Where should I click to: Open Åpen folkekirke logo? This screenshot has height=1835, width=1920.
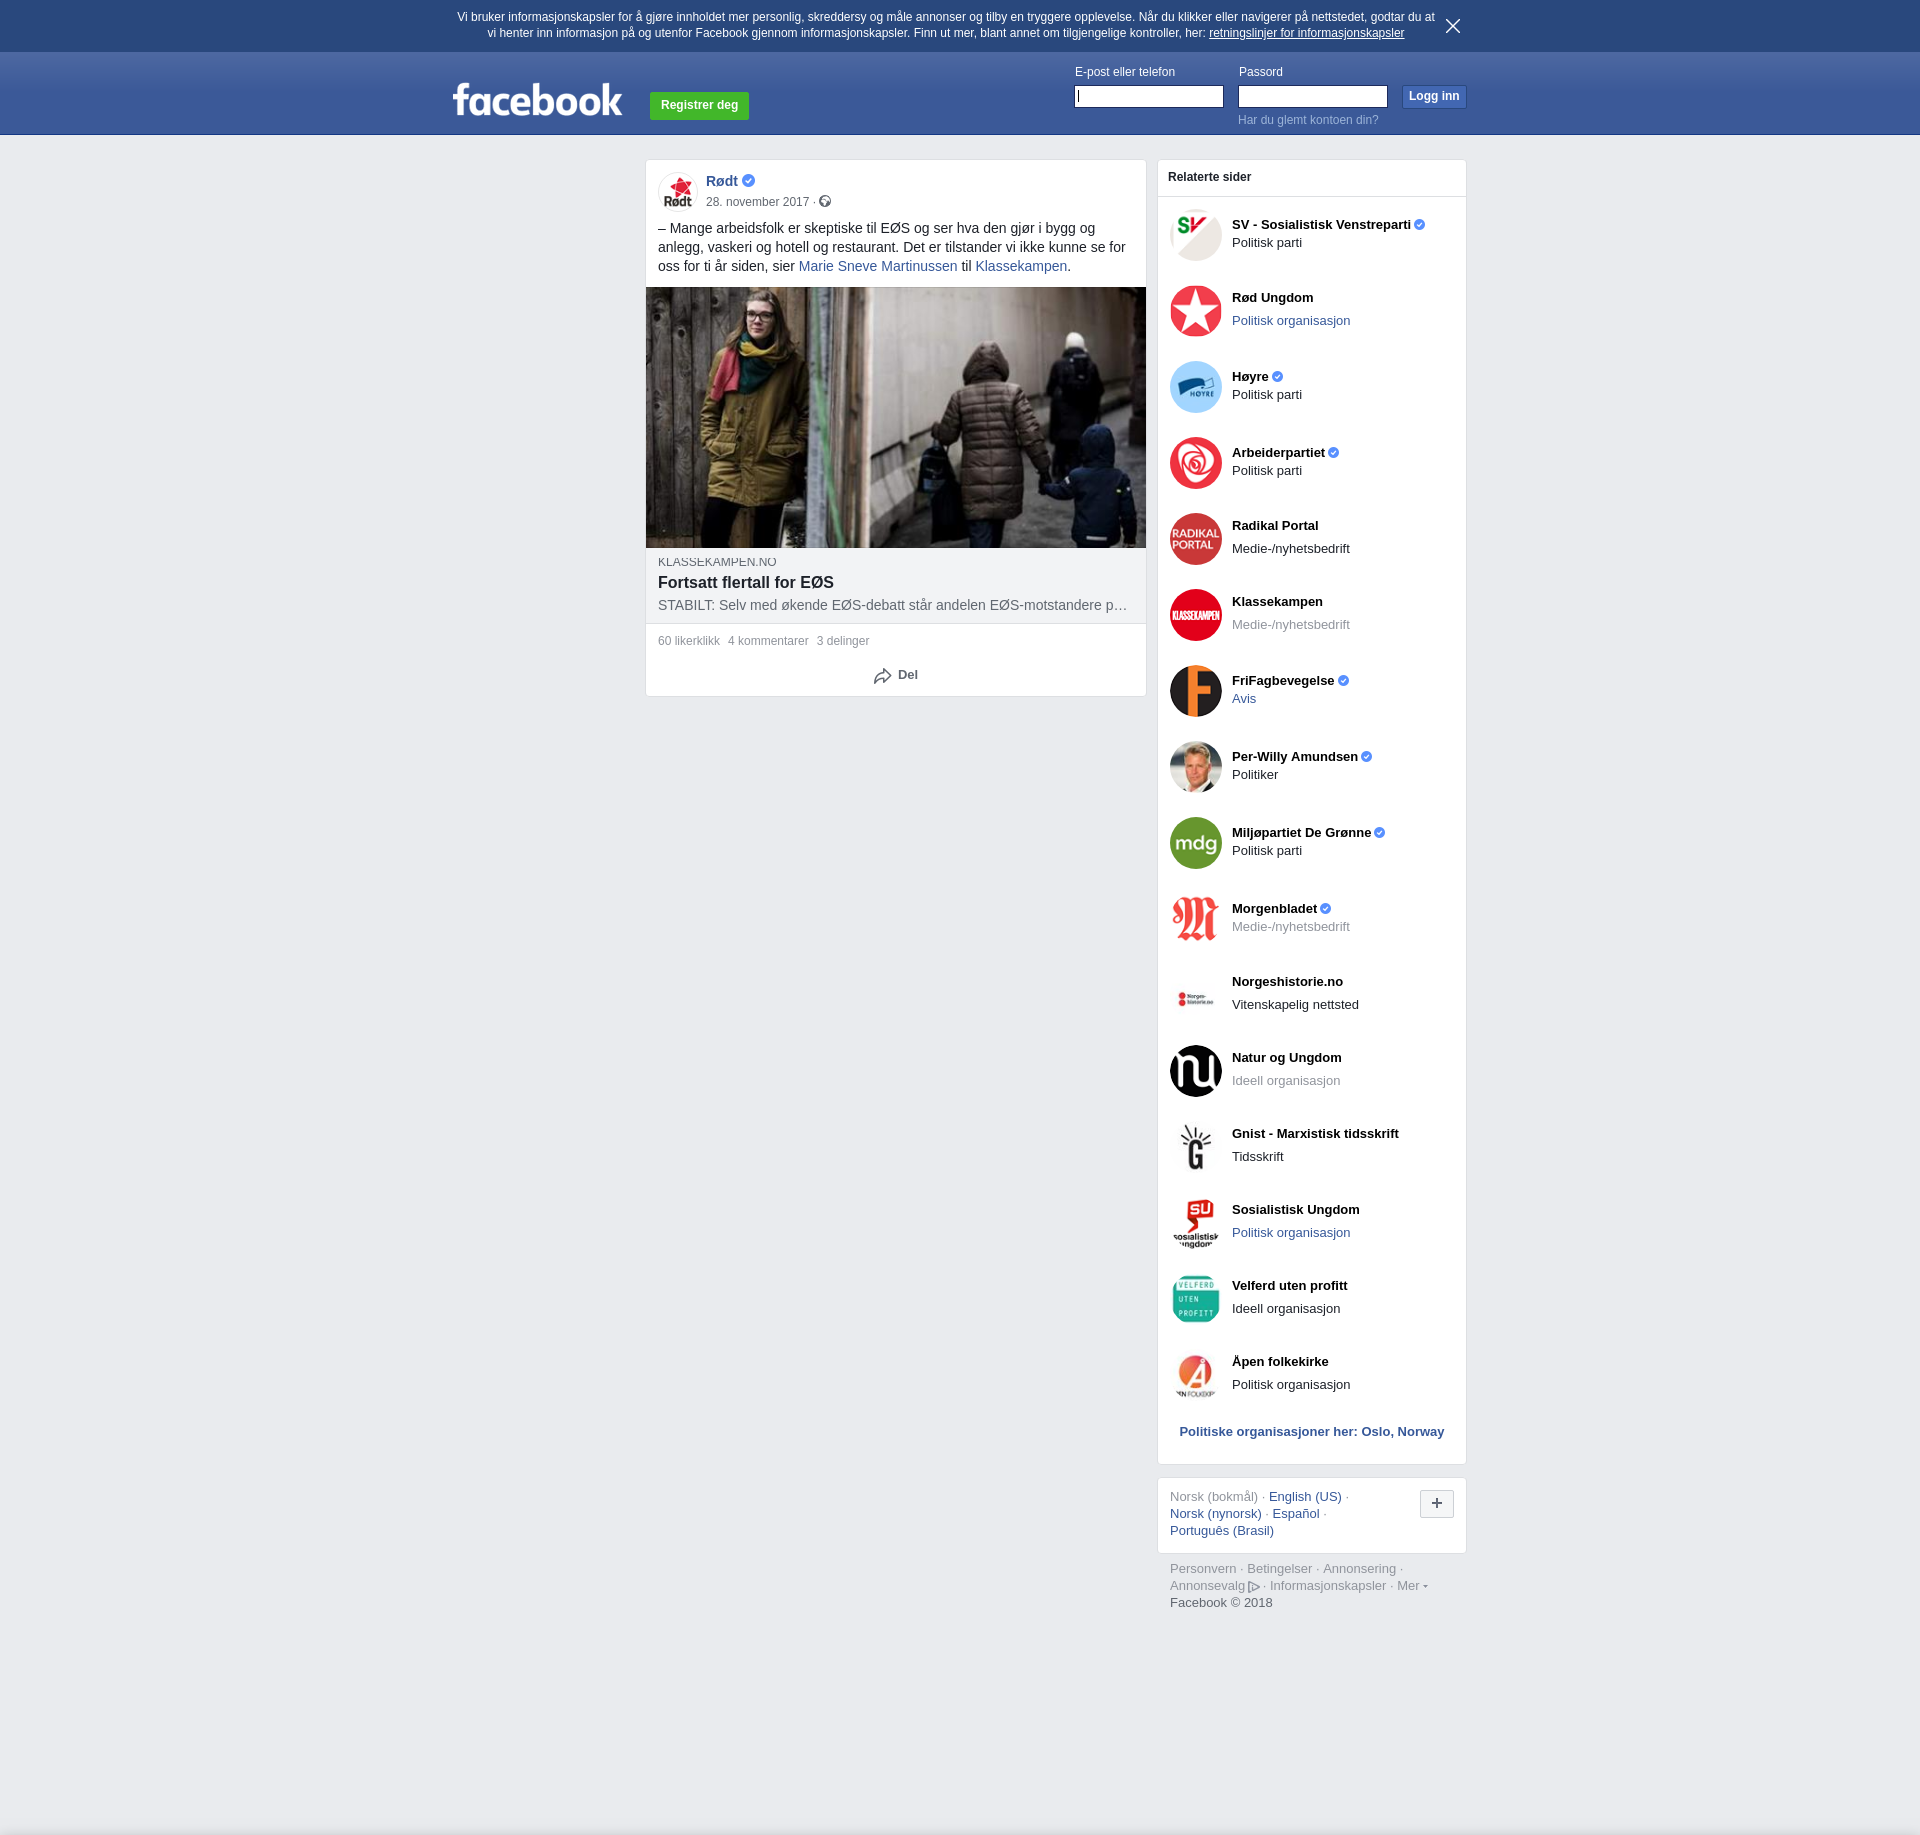[x=1196, y=1375]
